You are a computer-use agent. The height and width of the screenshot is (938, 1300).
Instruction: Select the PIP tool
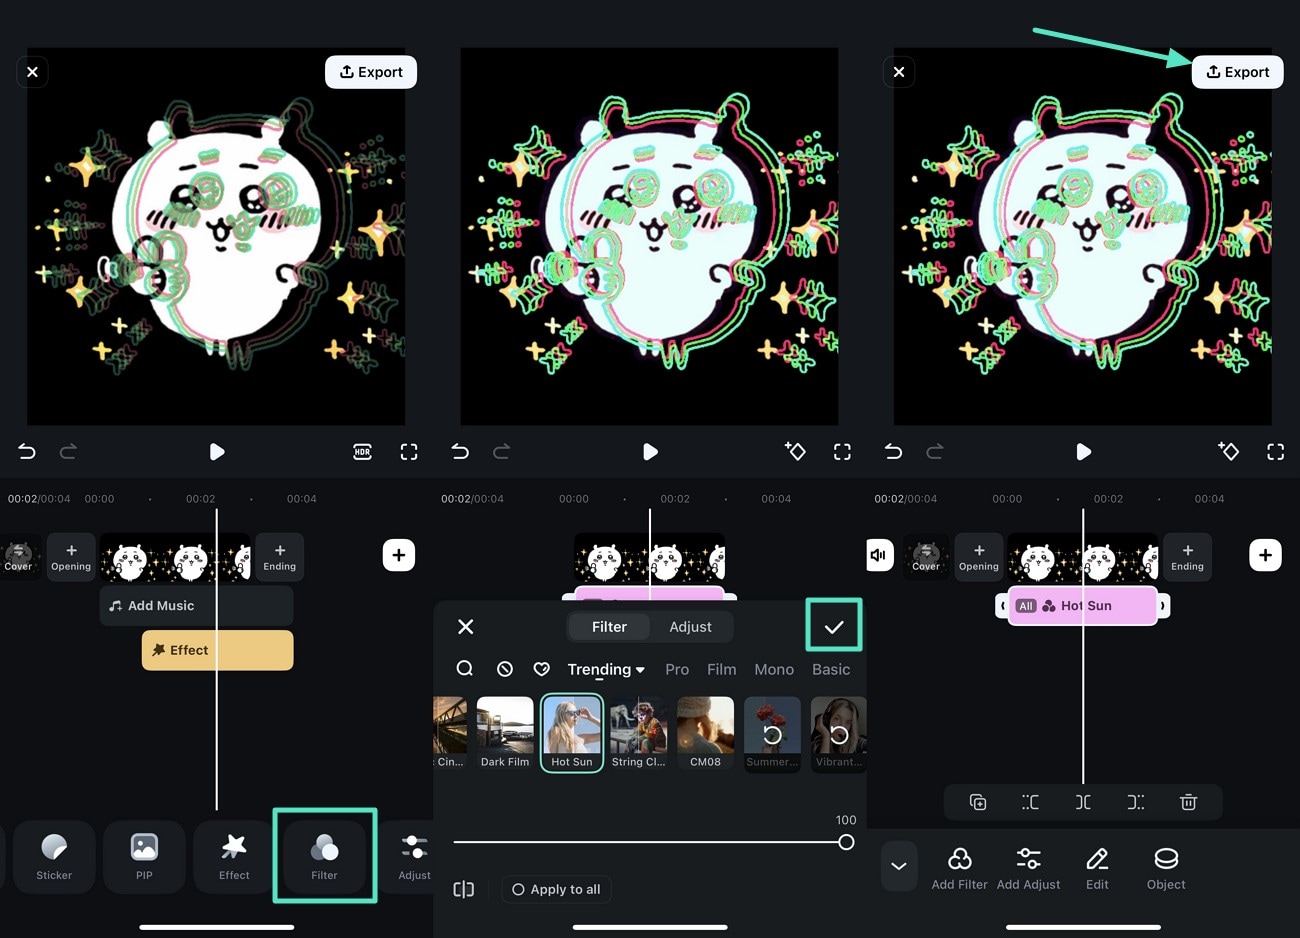(x=144, y=856)
